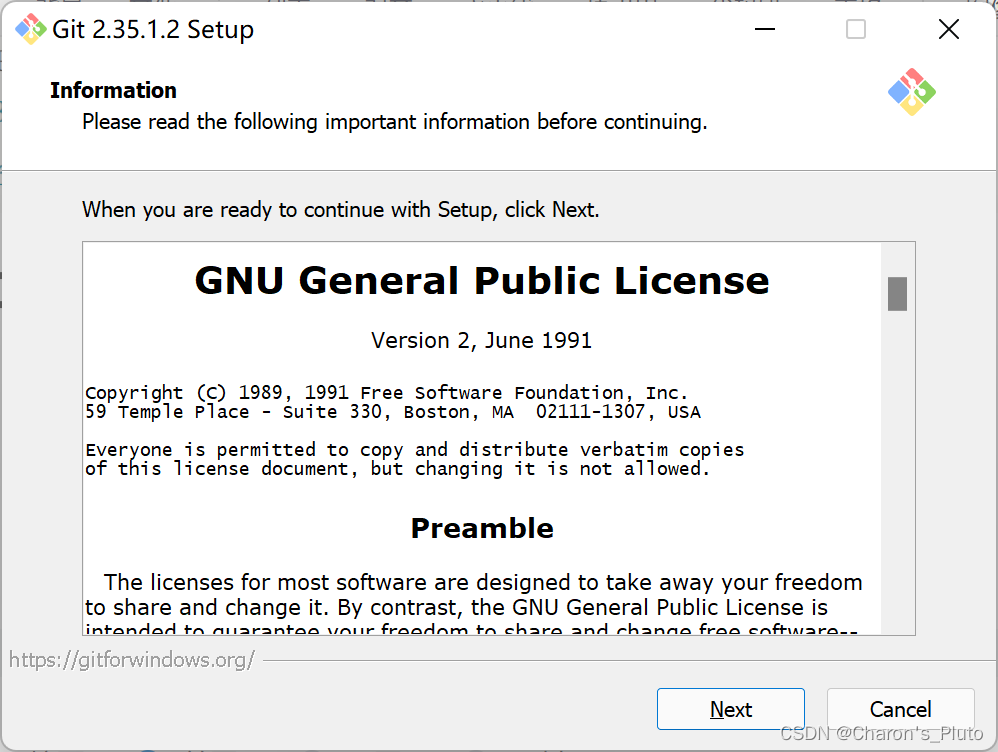Click the Preamble heading
Viewport: 998px width, 752px height.
click(x=482, y=529)
